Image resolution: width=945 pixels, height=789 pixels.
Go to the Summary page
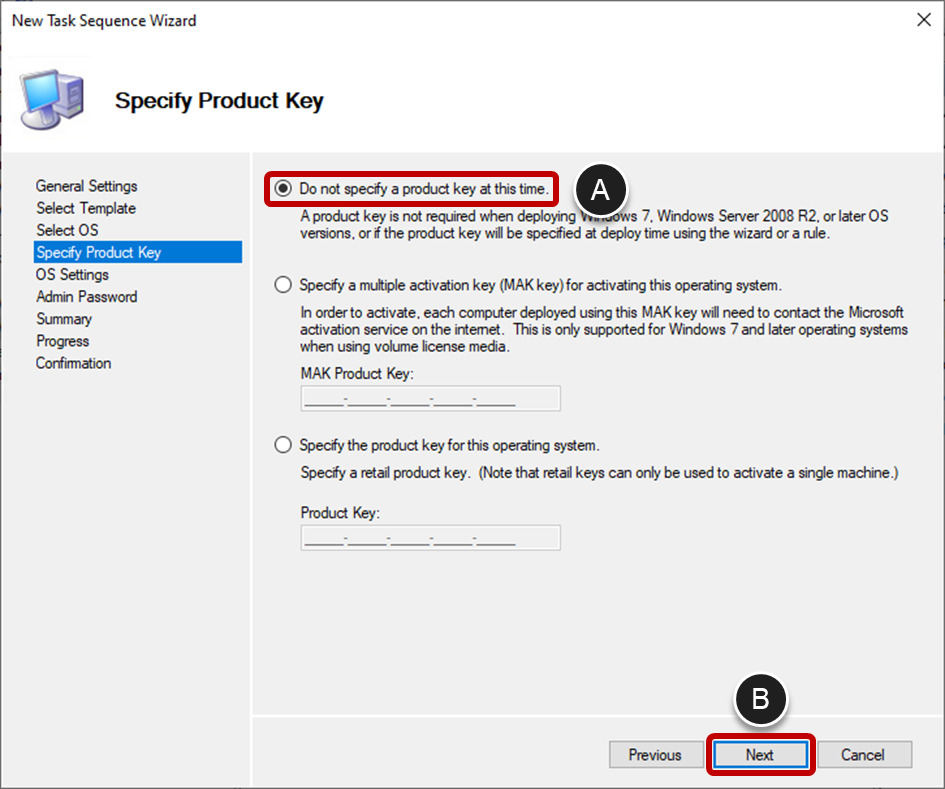click(64, 318)
